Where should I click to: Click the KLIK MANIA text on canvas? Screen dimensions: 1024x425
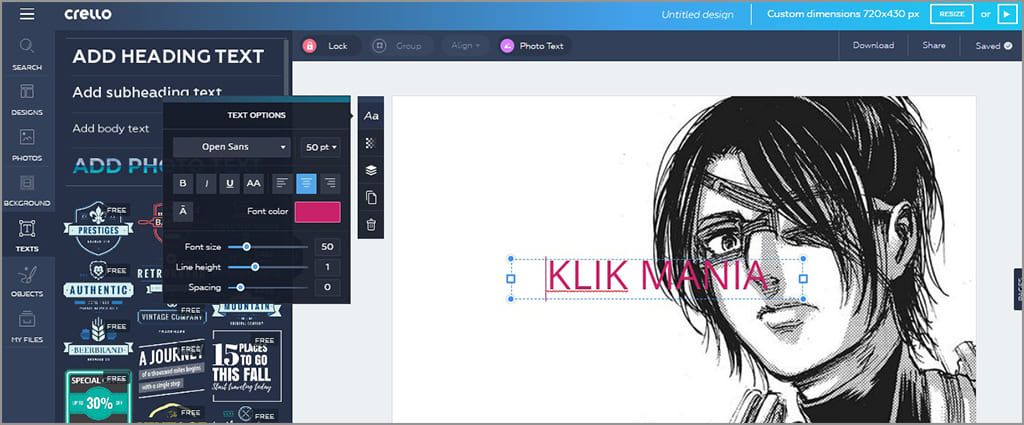pos(656,275)
